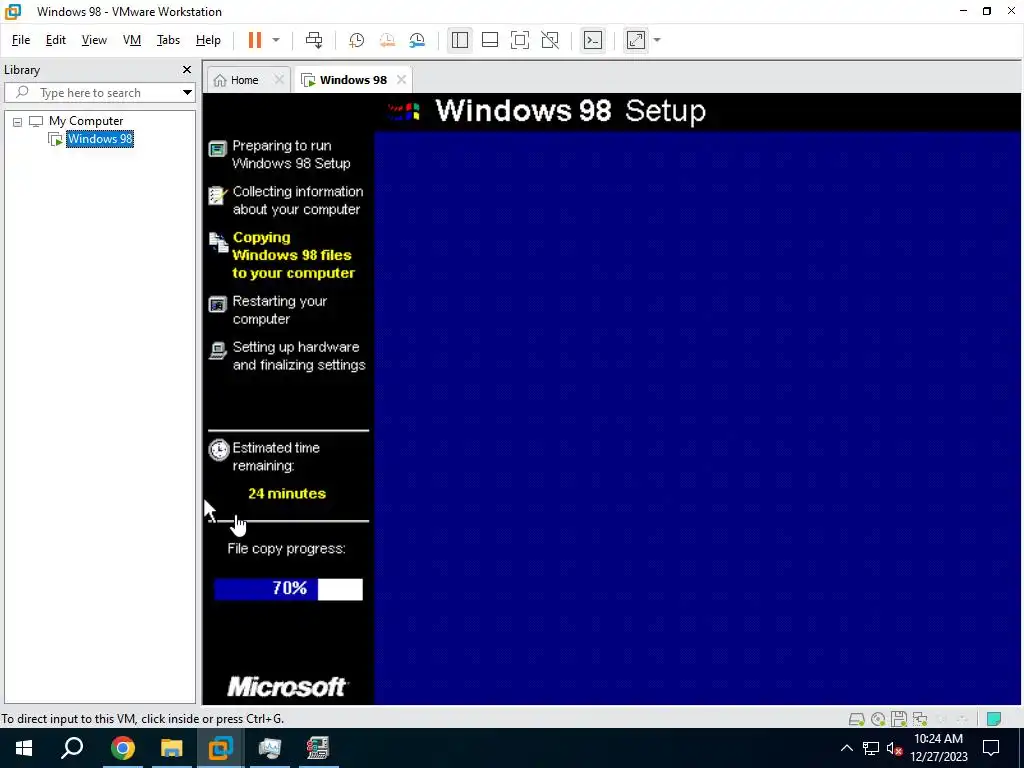The width and height of the screenshot is (1024, 768).
Task: Click the Windows 98 Setup logo flag
Action: 404,112
